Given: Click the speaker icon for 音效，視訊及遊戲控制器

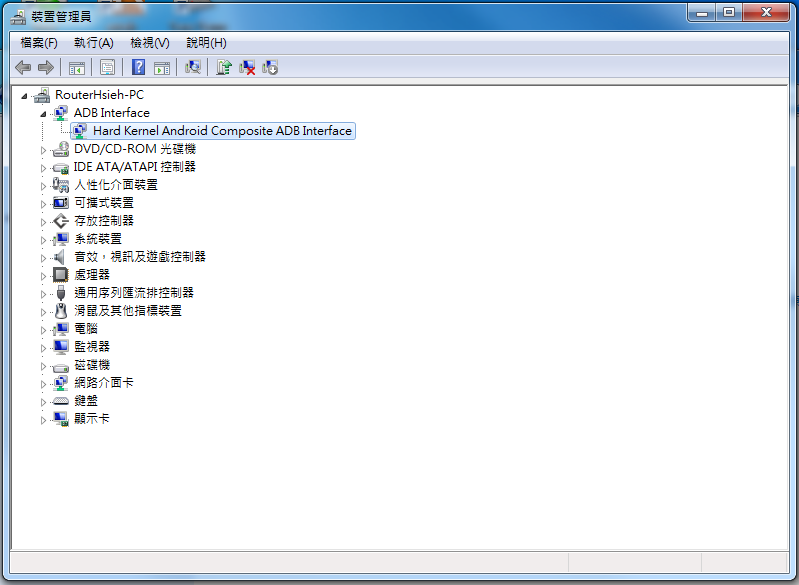Looking at the screenshot, I should [x=60, y=257].
